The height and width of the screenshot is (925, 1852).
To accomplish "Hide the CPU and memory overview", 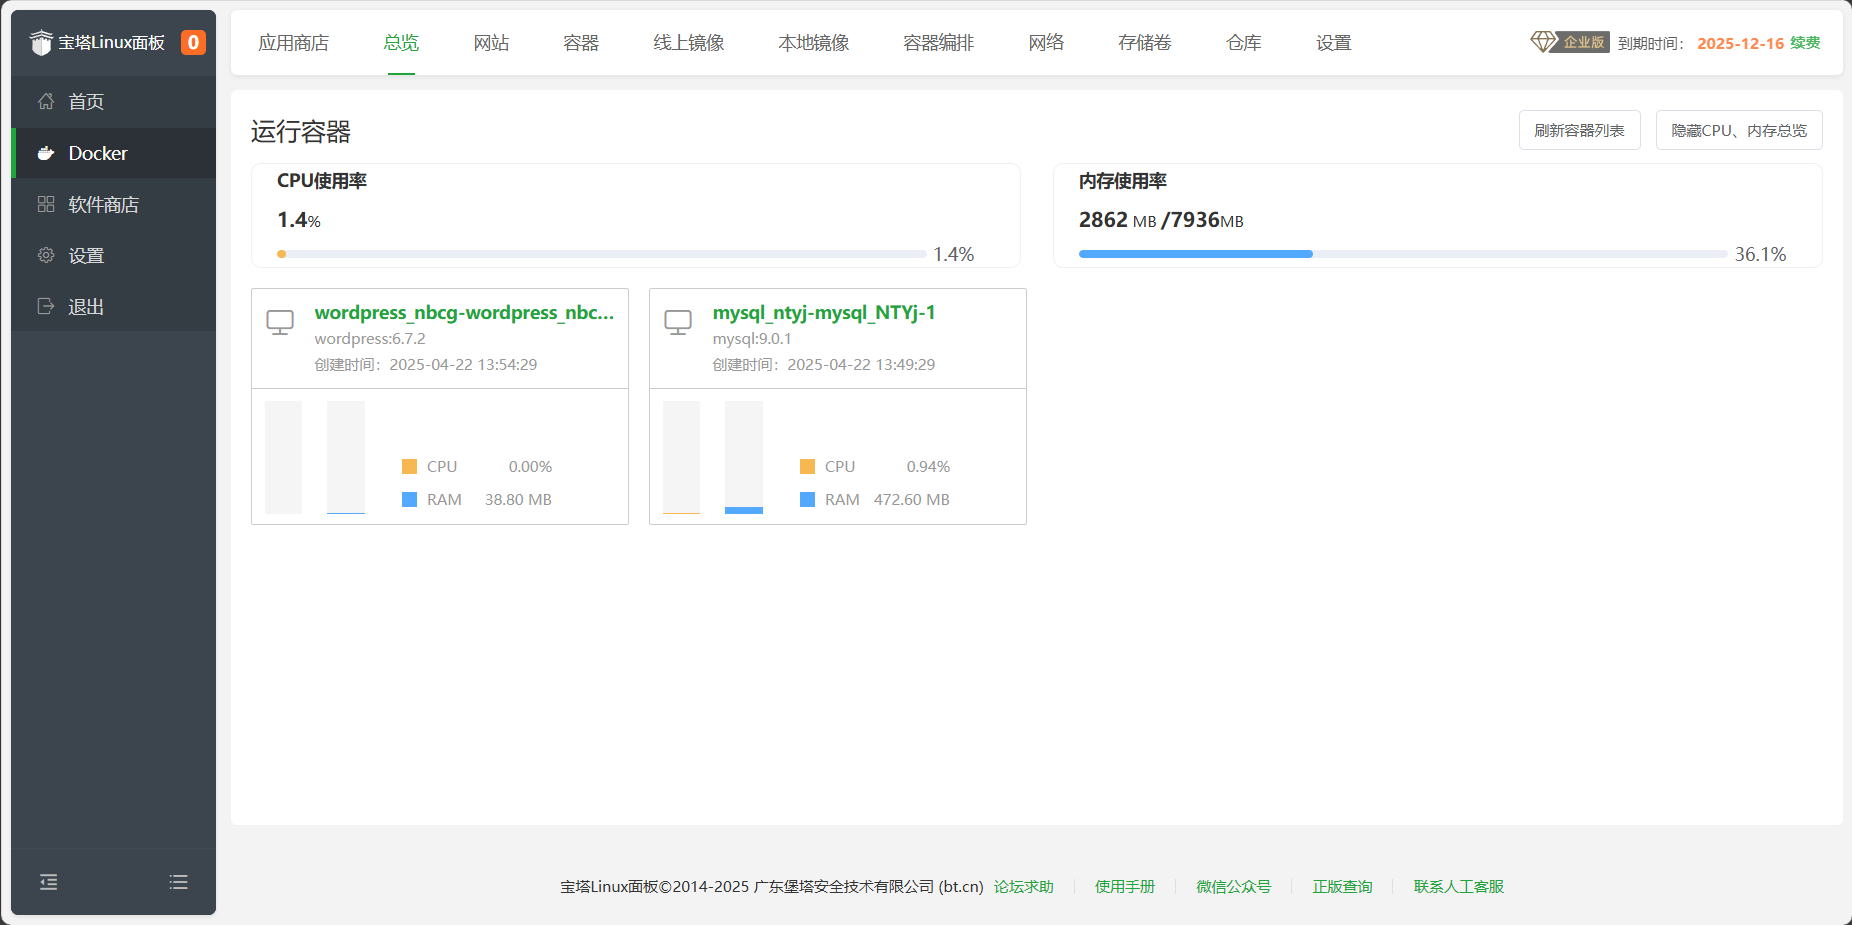I will pos(1738,130).
